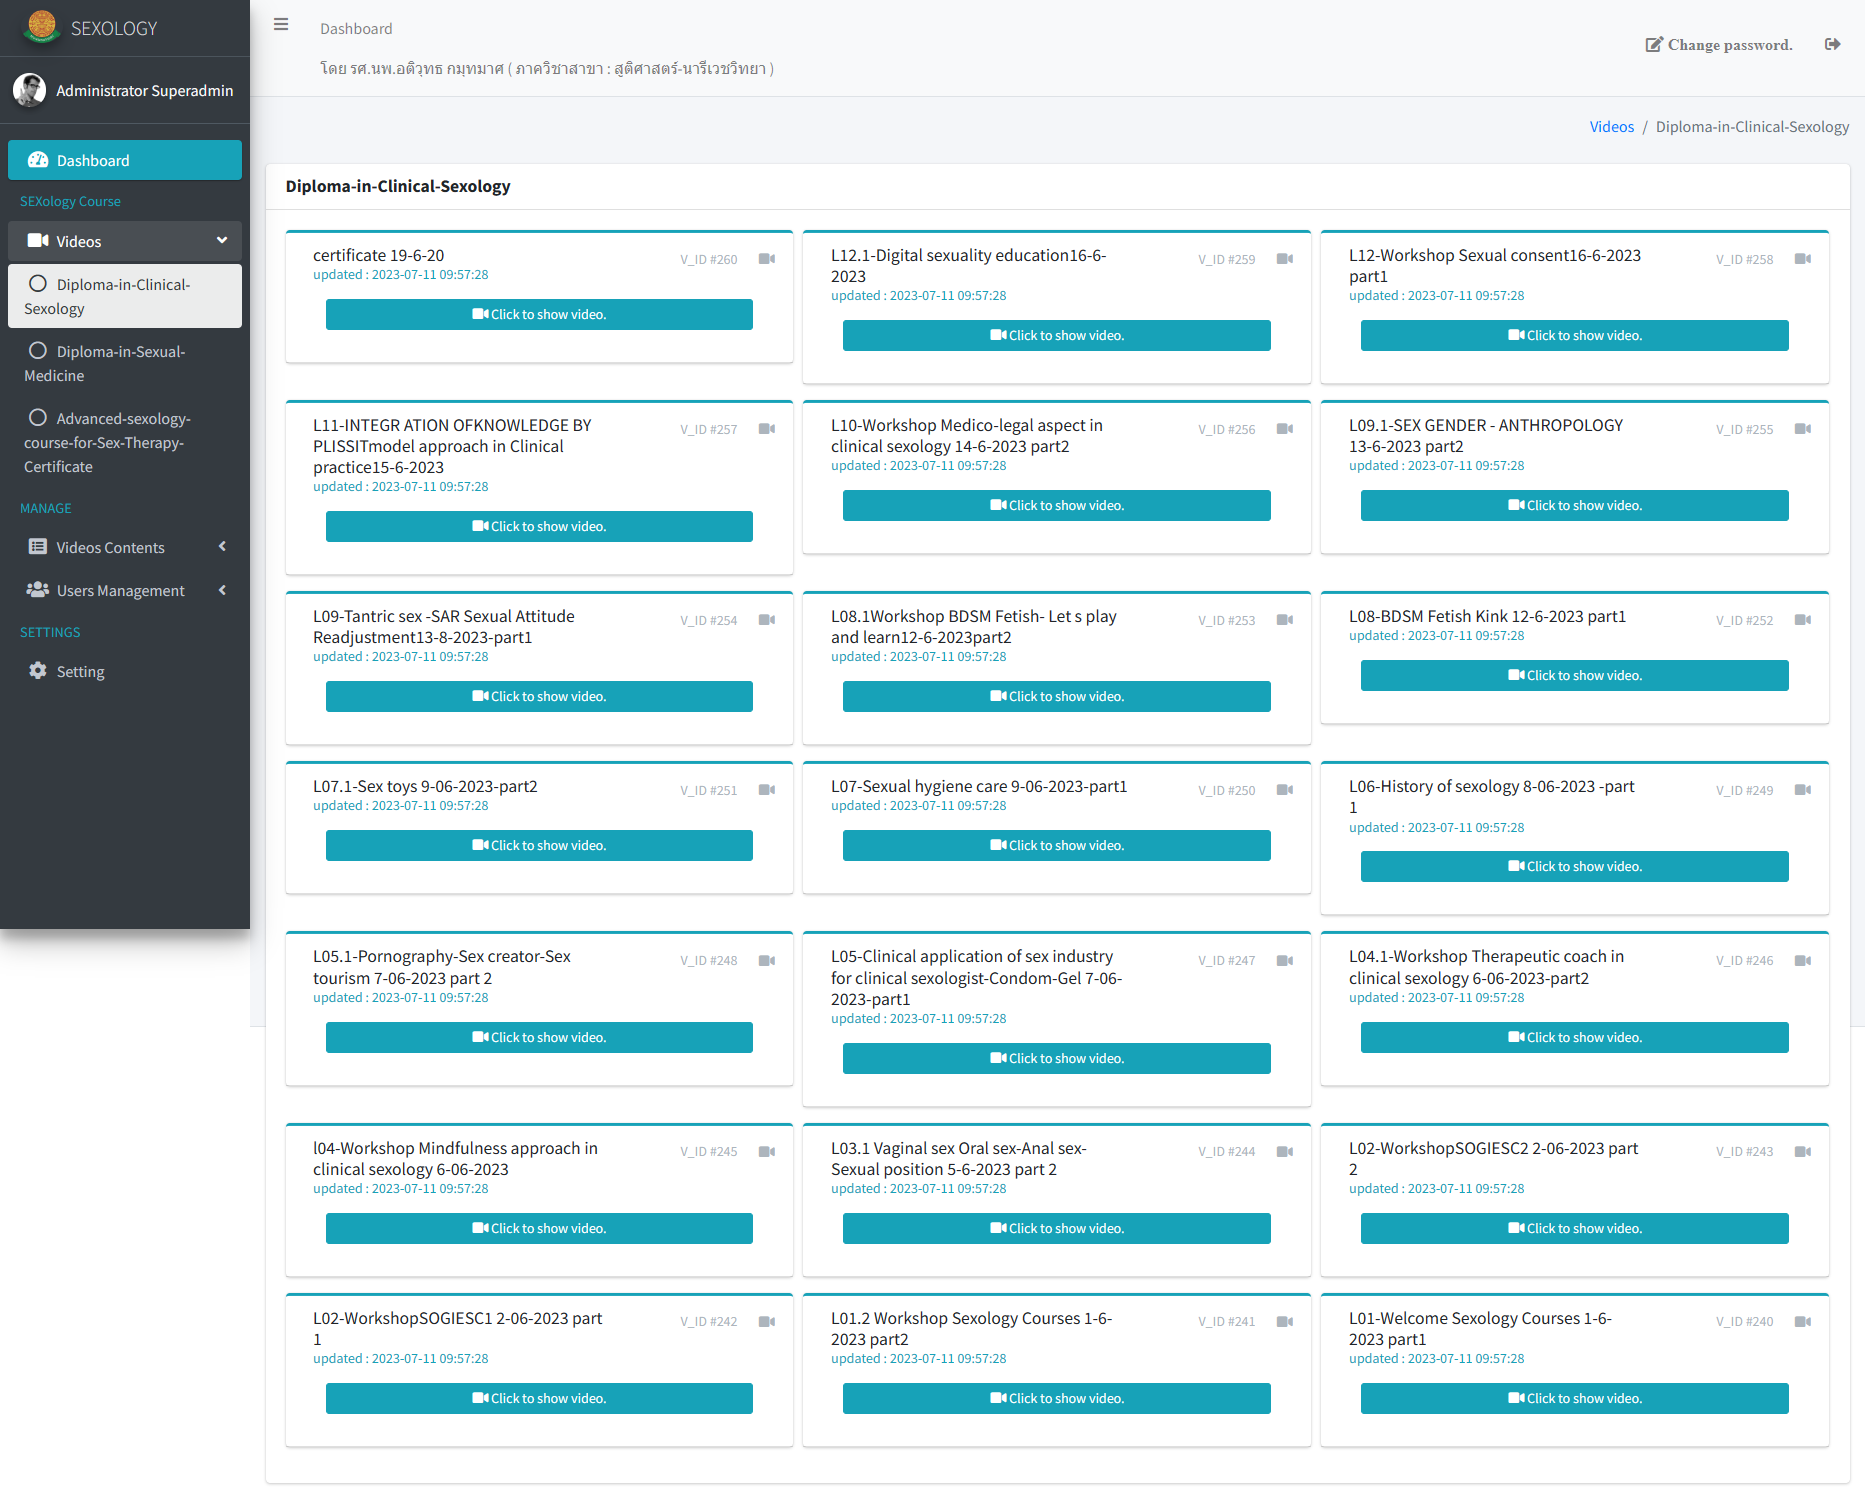Image resolution: width=1865 pixels, height=1499 pixels.
Task: Show video for l04-Workshop Mindfulness approach
Action: 539,1228
